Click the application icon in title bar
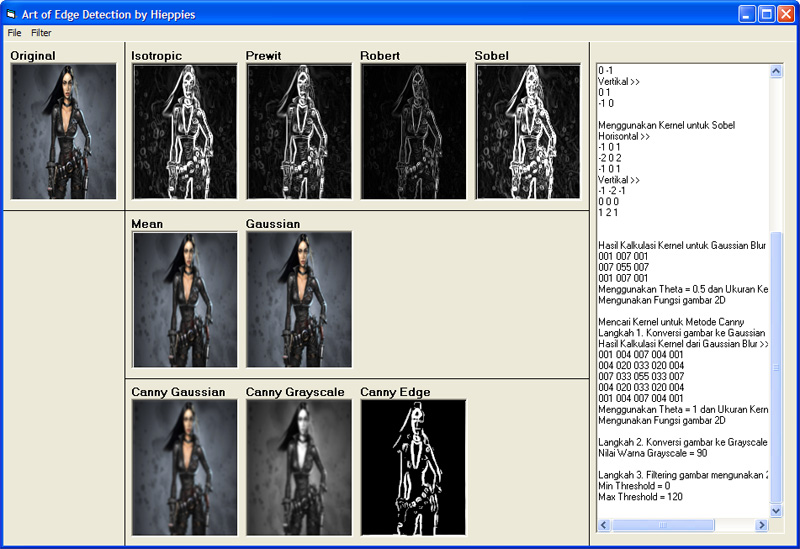800x549 pixels. [12, 14]
